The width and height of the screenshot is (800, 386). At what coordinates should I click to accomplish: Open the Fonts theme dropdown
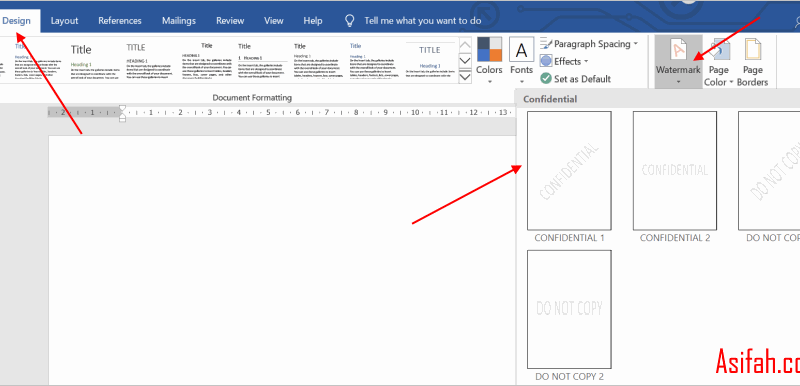521,61
